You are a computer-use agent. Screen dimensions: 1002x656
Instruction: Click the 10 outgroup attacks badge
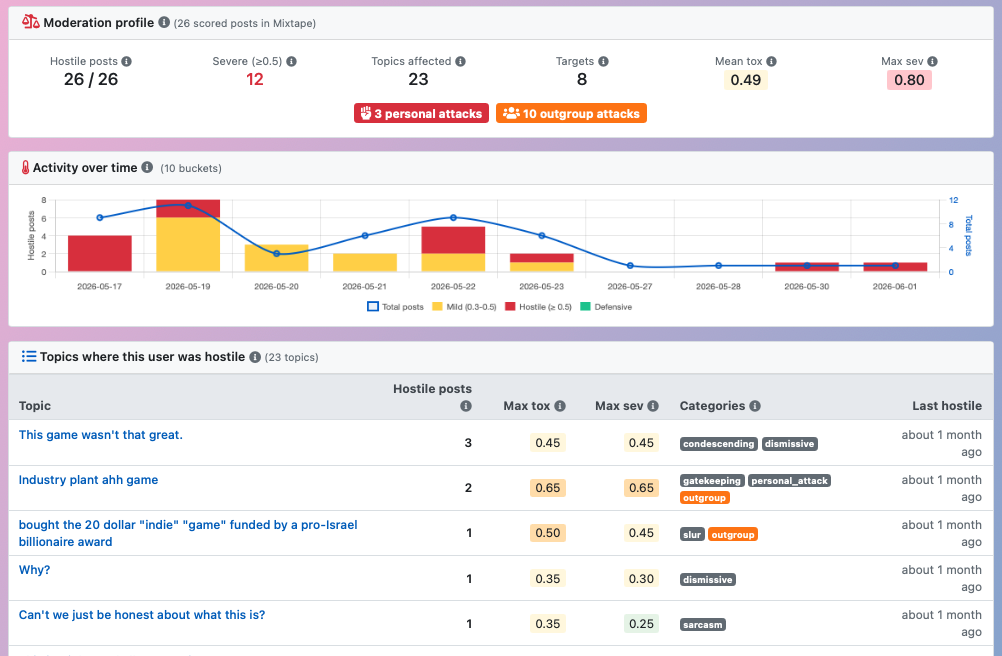click(571, 113)
